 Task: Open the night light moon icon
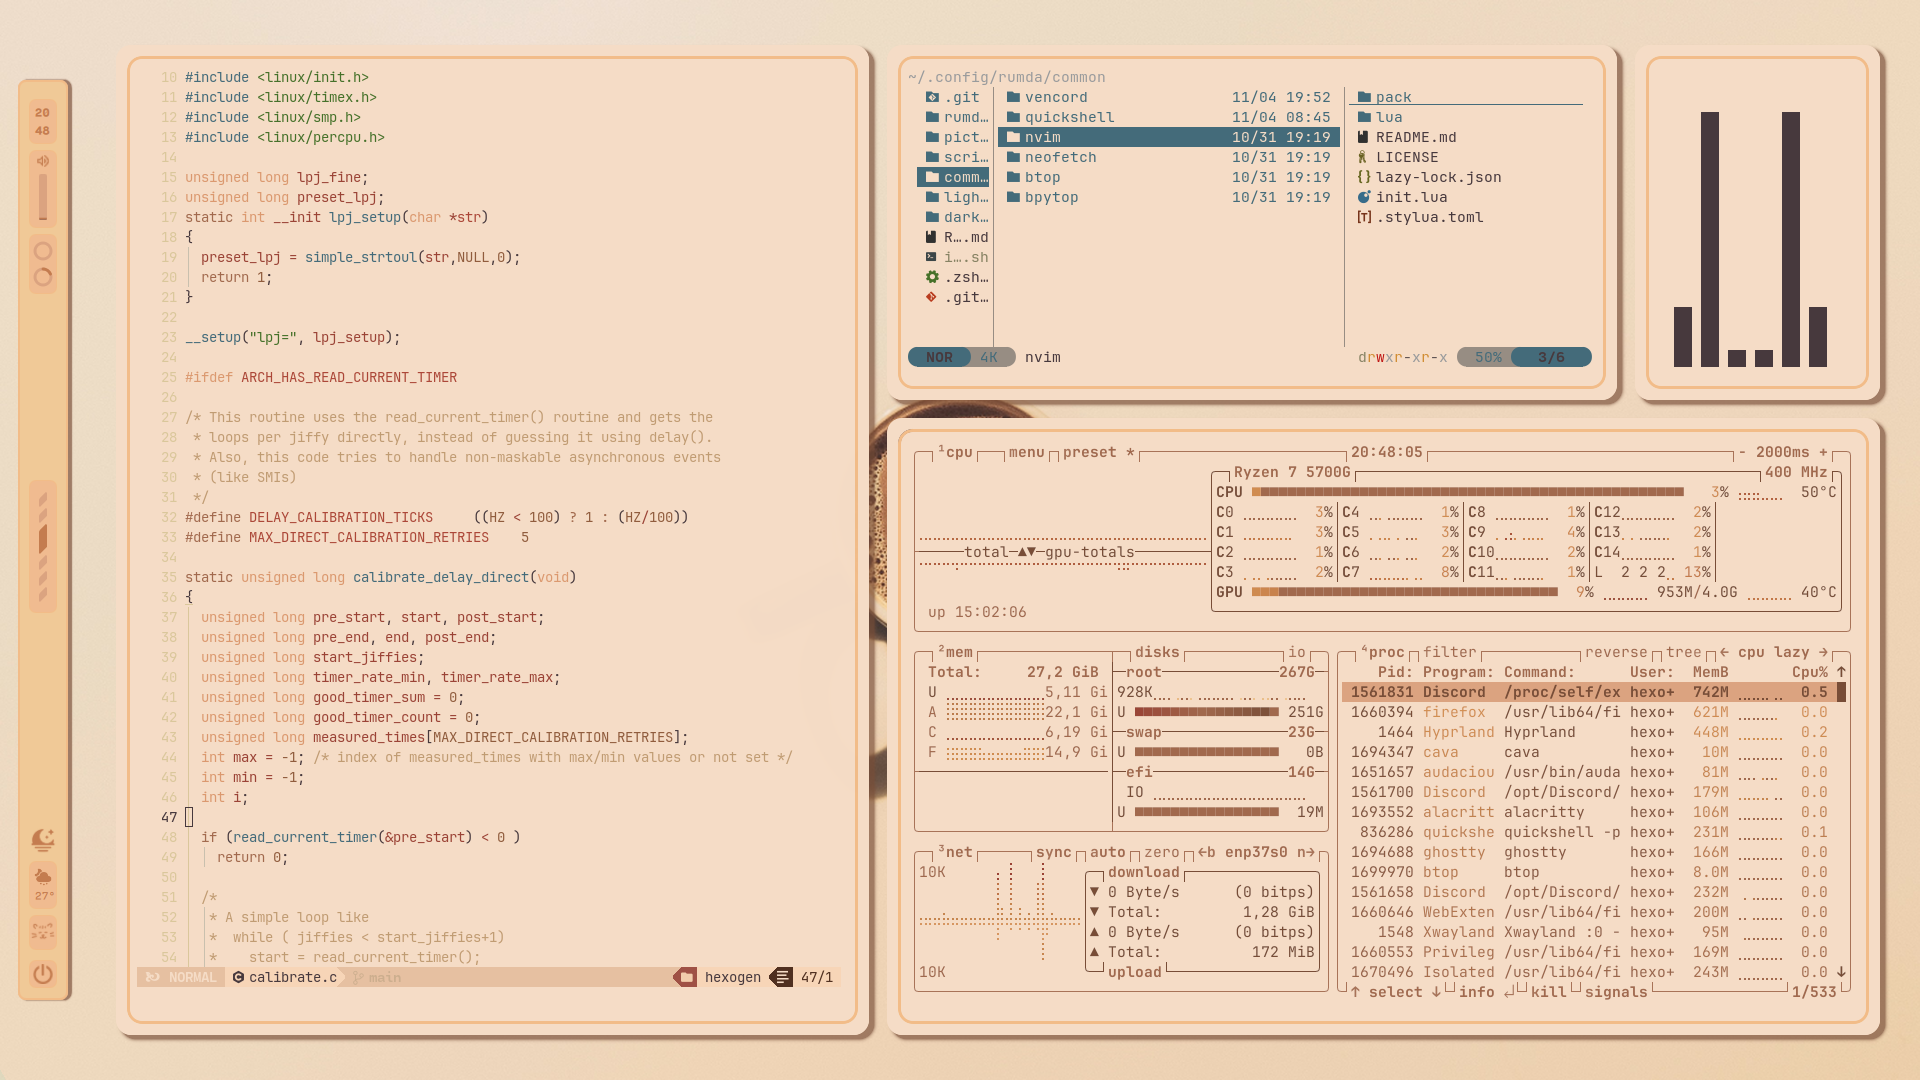point(43,839)
